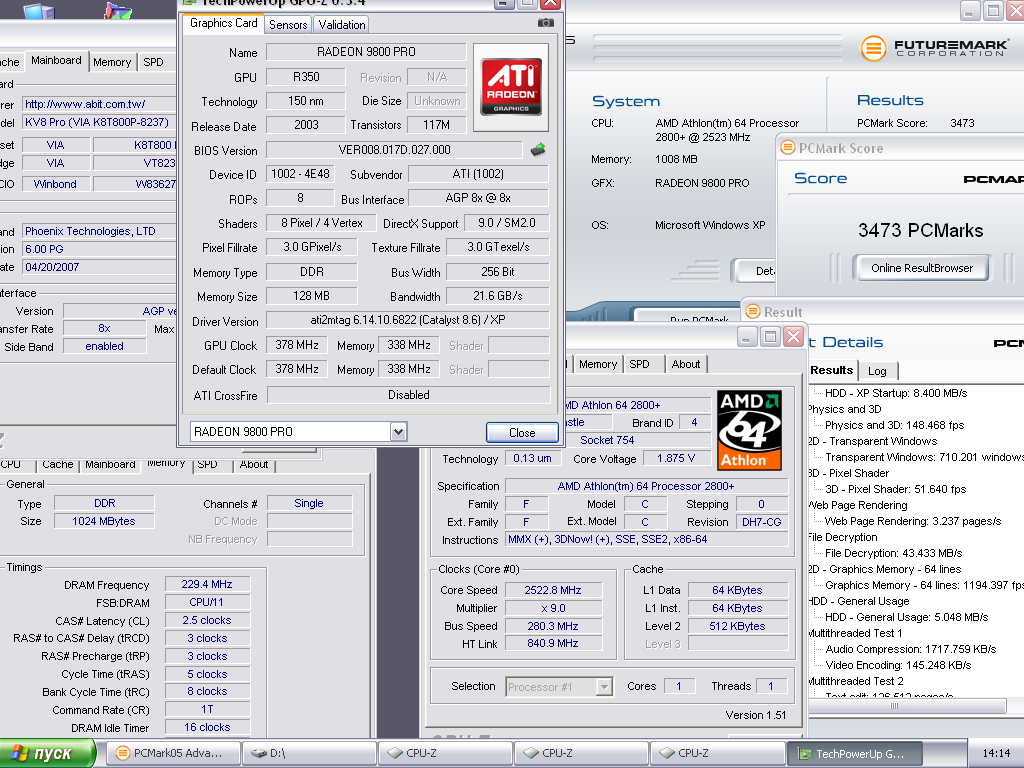Image resolution: width=1024 pixels, height=768 pixels.
Task: Click the Driver Version field in GPU-Z
Action: 408,320
